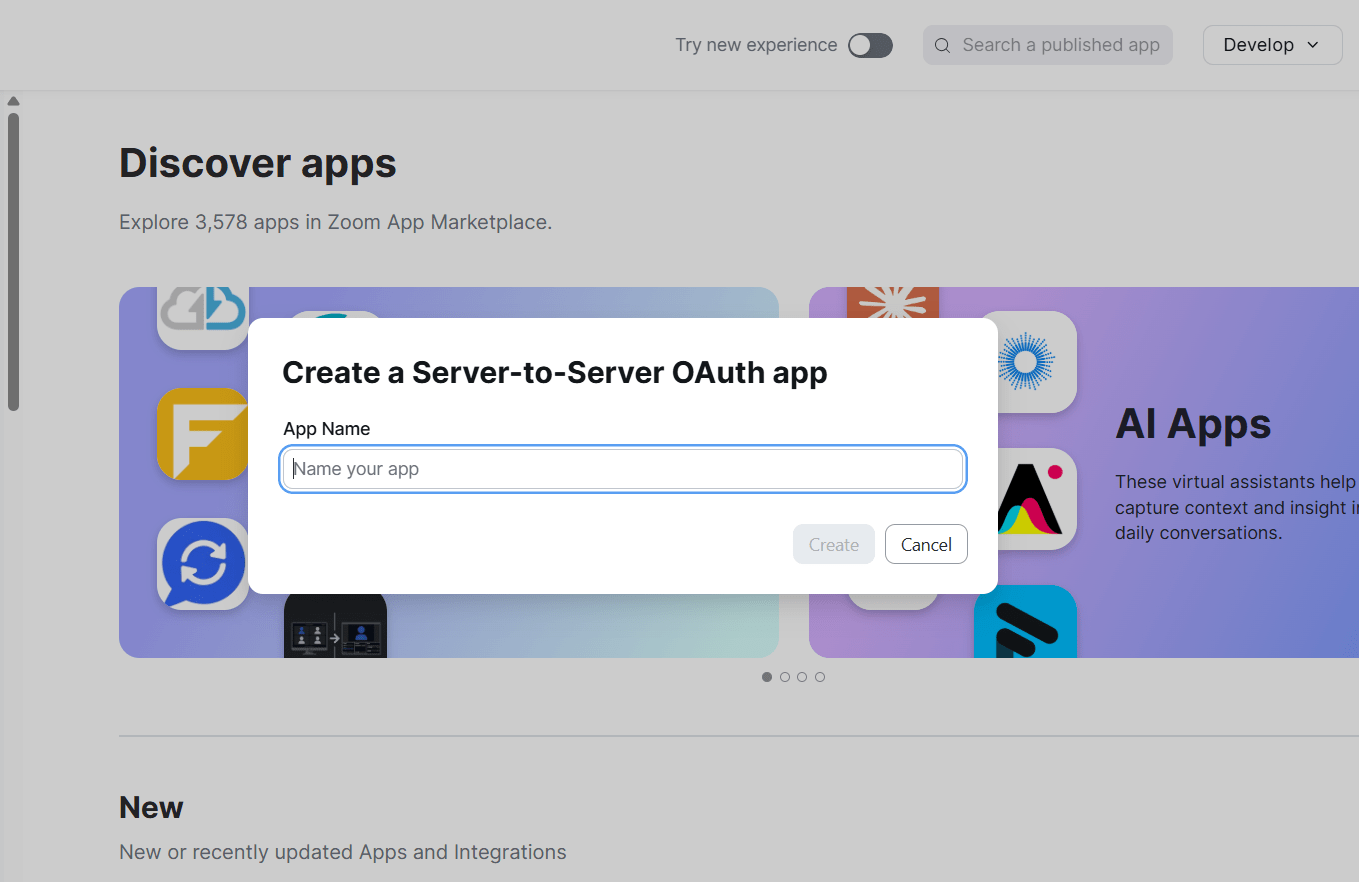Click the yellow F app icon
The width and height of the screenshot is (1359, 882).
[203, 434]
